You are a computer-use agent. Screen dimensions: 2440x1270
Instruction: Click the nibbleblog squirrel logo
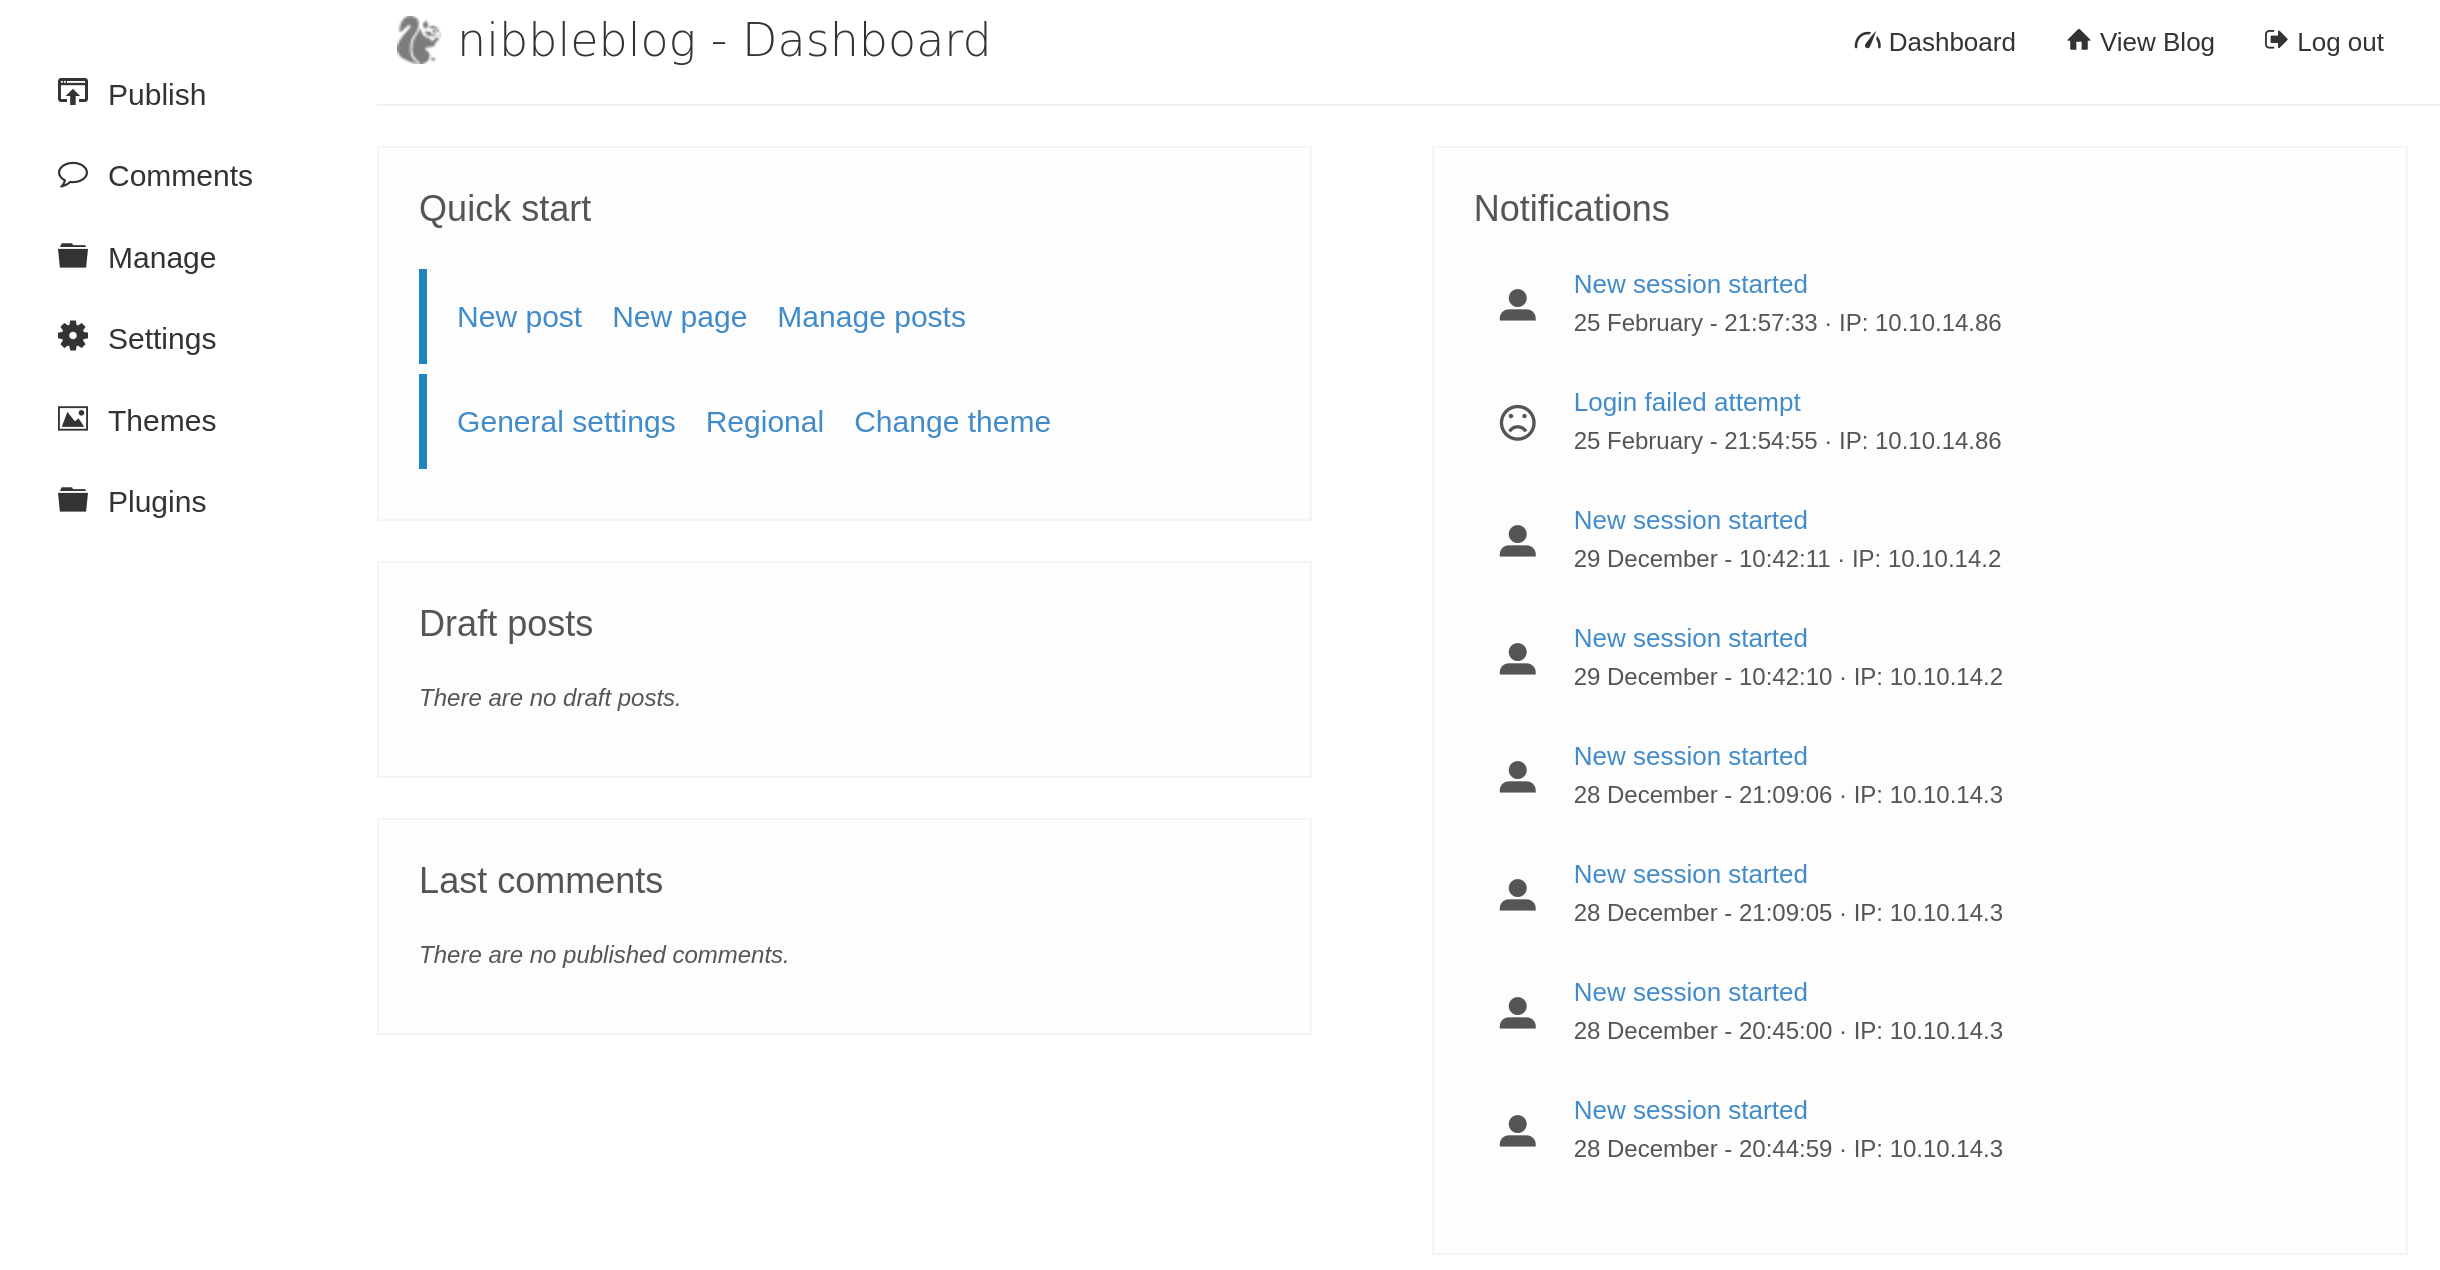(418, 40)
